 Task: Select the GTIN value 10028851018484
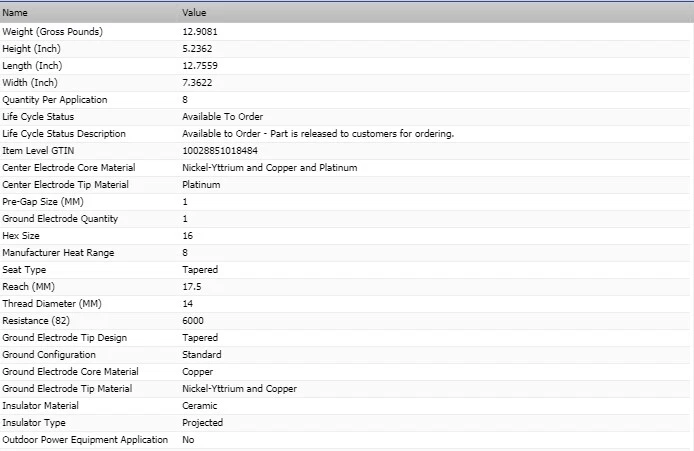click(x=220, y=150)
